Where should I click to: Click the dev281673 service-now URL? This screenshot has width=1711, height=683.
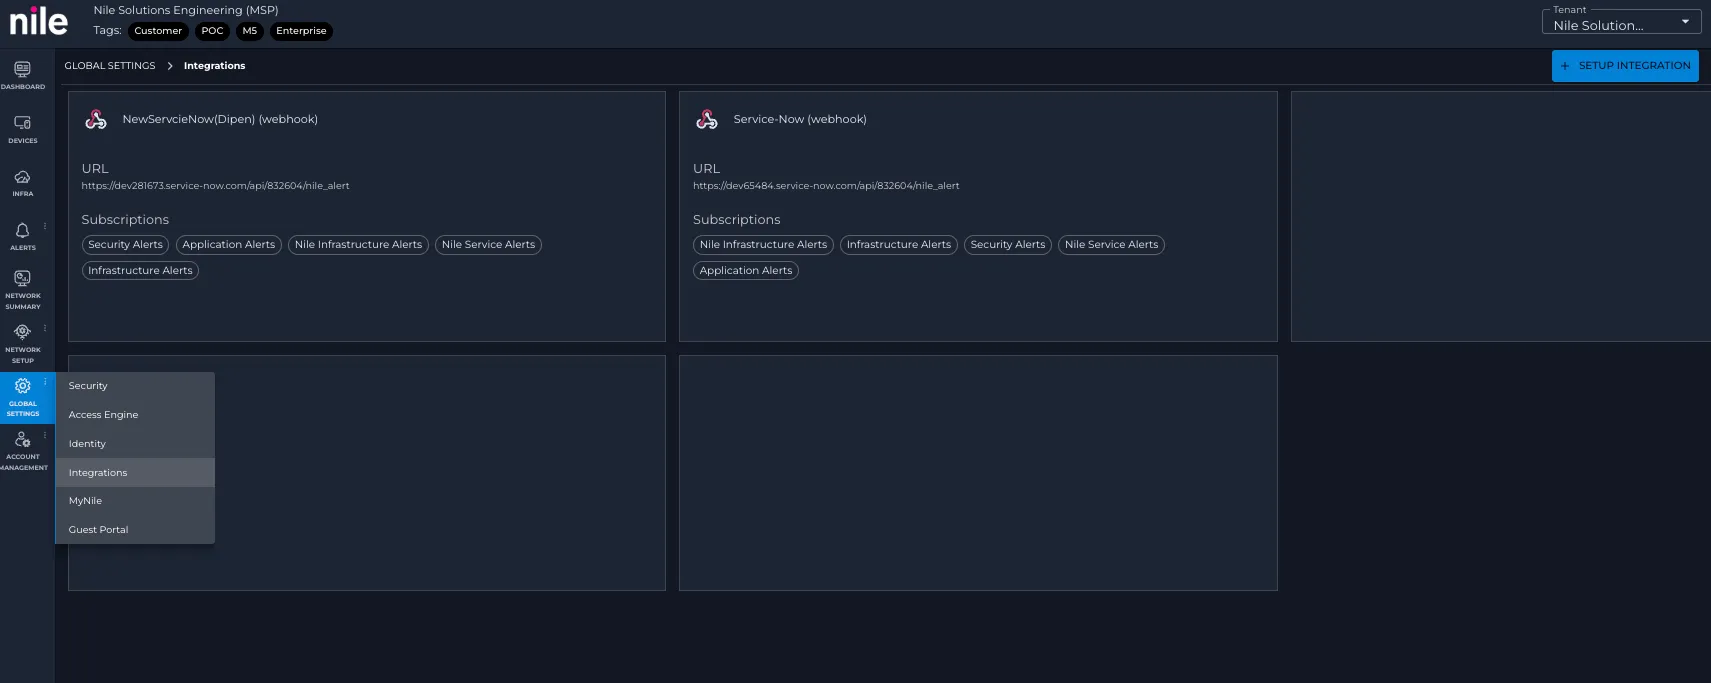[215, 186]
